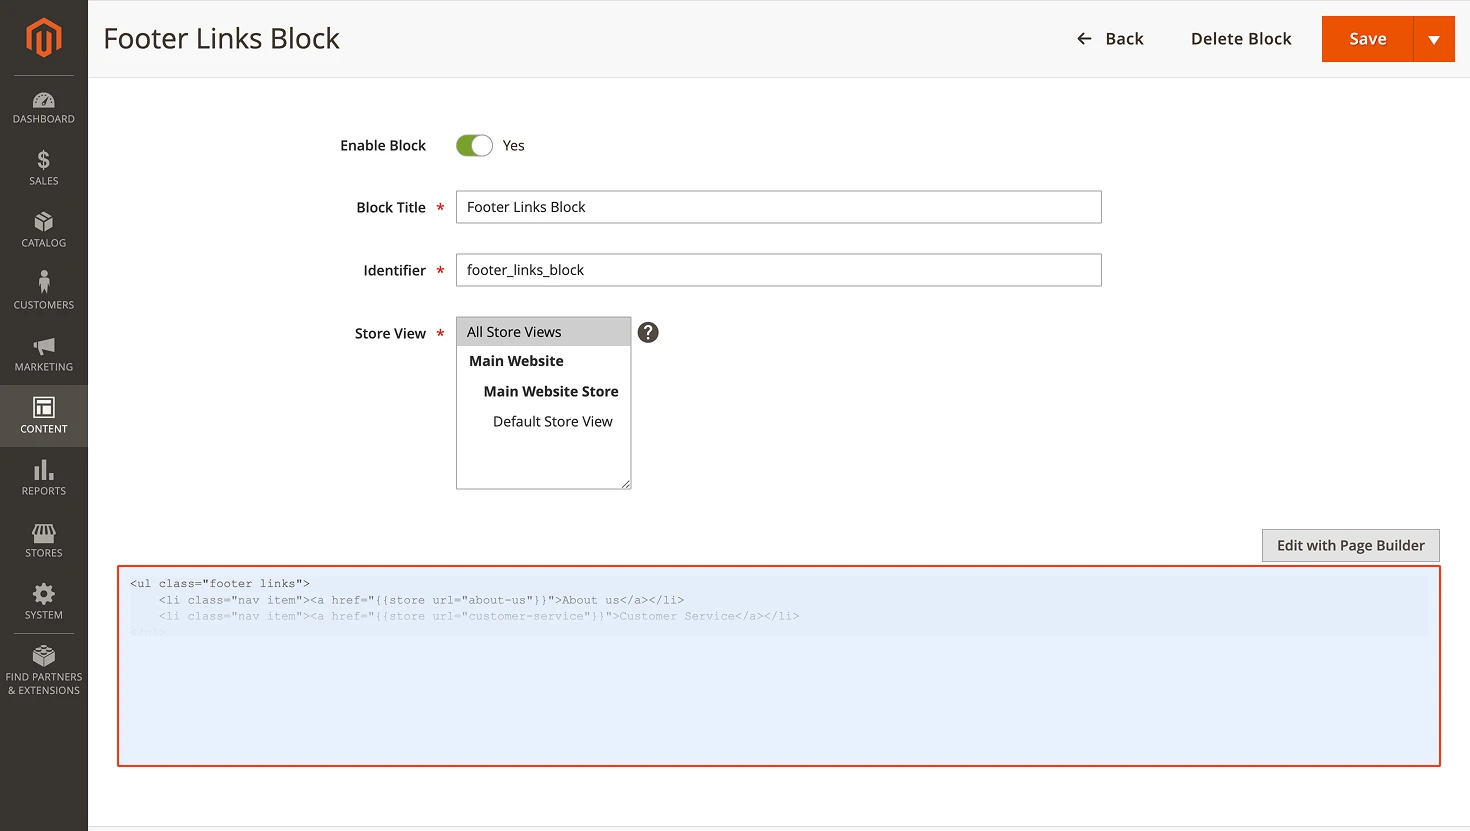1470x831 pixels.
Task: Select the Stores icon in the sidebar
Action: [x=43, y=539]
